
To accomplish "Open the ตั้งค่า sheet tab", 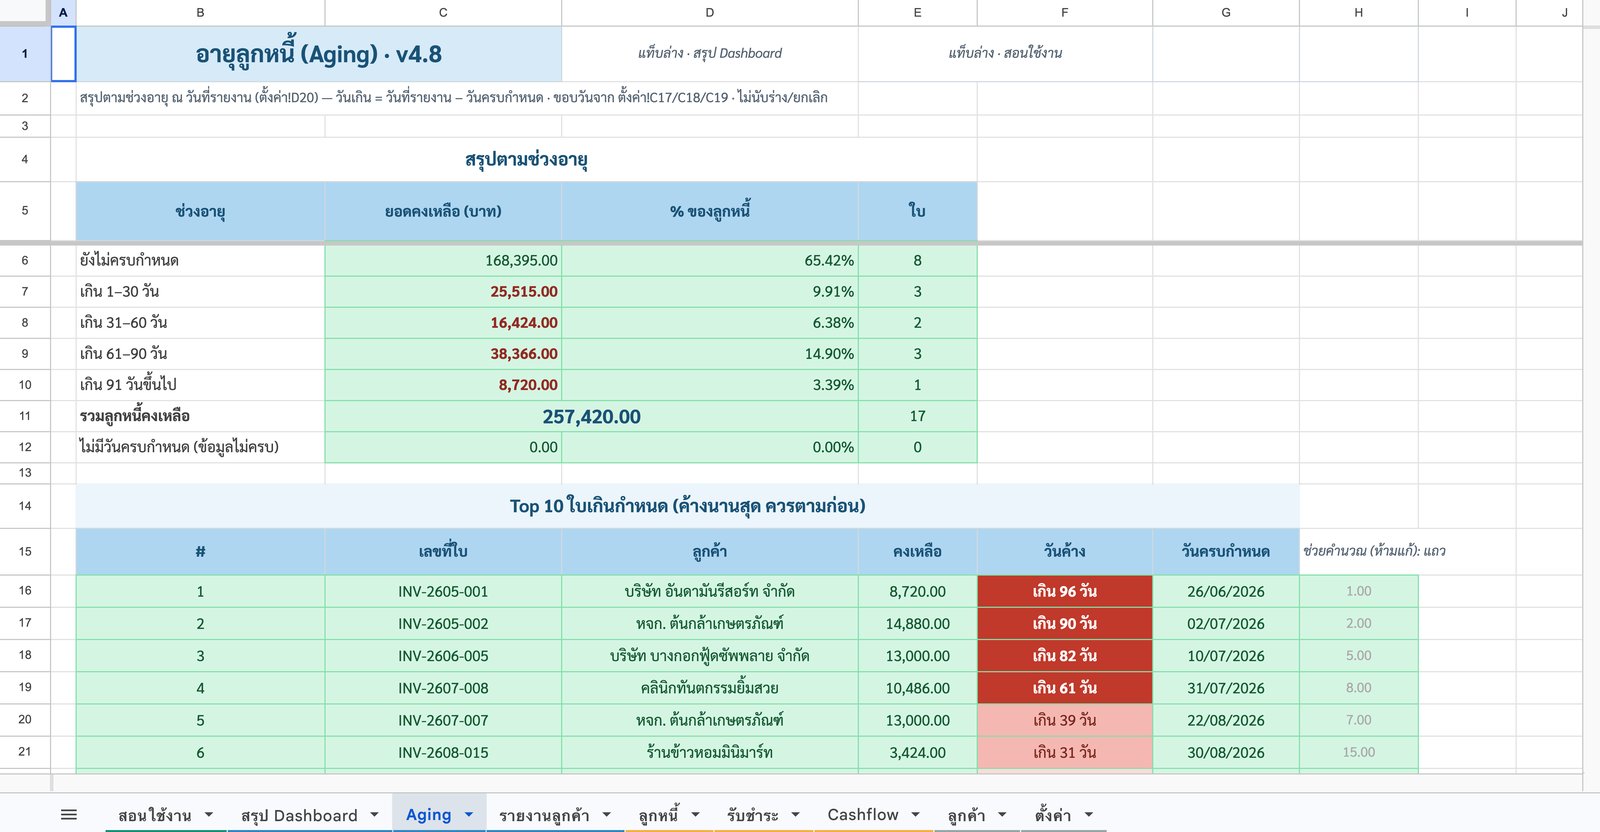I will click(x=1053, y=815).
